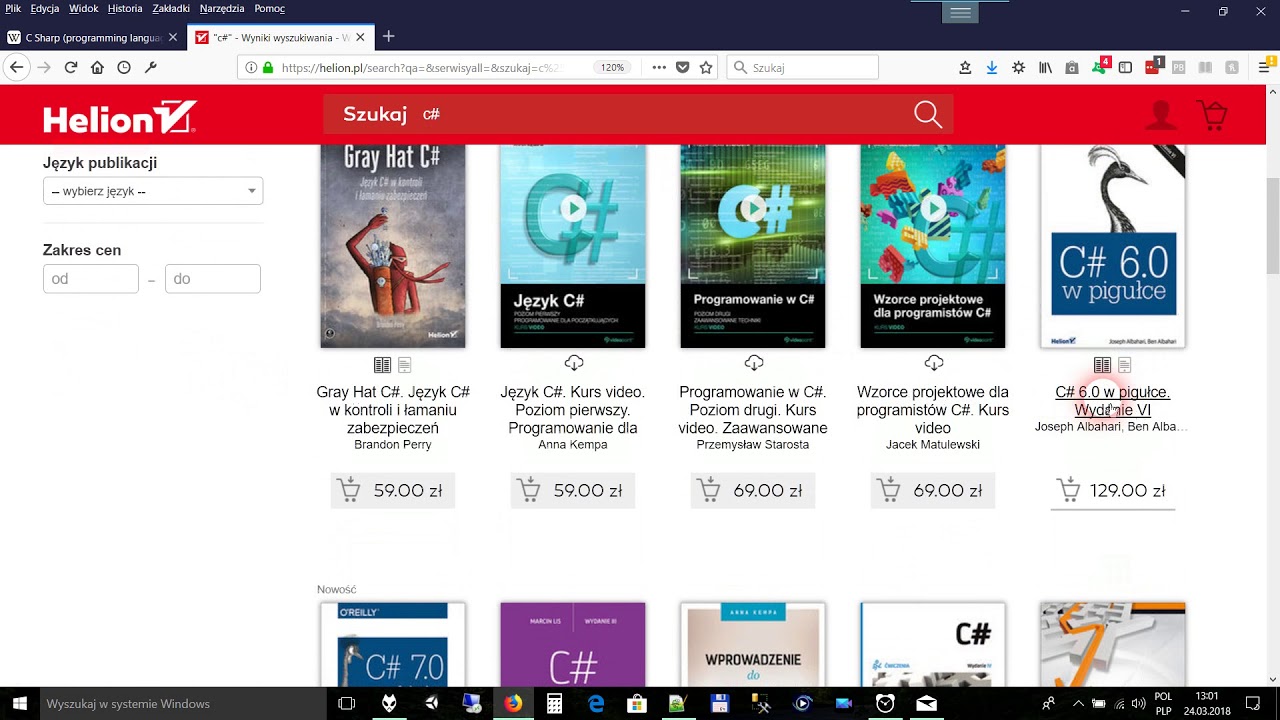This screenshot has width=1280, height=720.
Task: Add Wzorce projektowe to cart 69.00 zł
Action: point(933,490)
